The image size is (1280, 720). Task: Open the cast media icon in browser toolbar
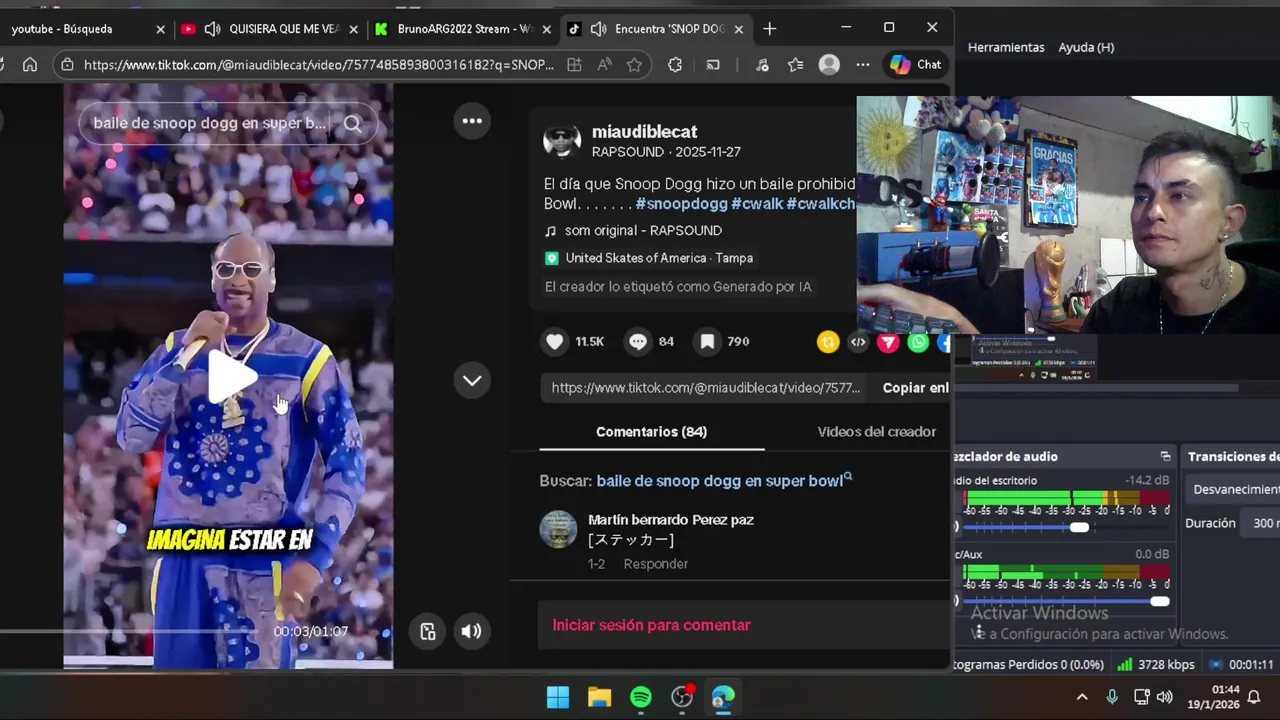click(713, 65)
